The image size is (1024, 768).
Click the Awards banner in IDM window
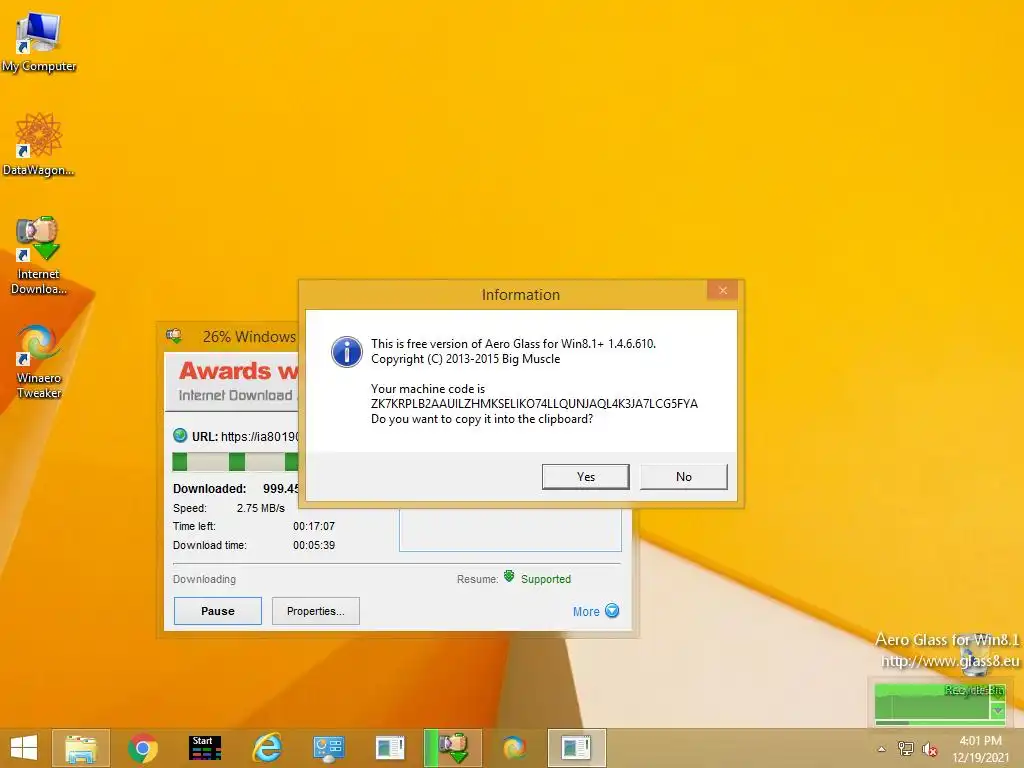[231, 382]
